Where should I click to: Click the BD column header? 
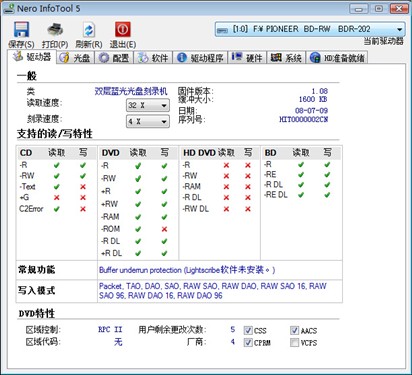point(270,153)
